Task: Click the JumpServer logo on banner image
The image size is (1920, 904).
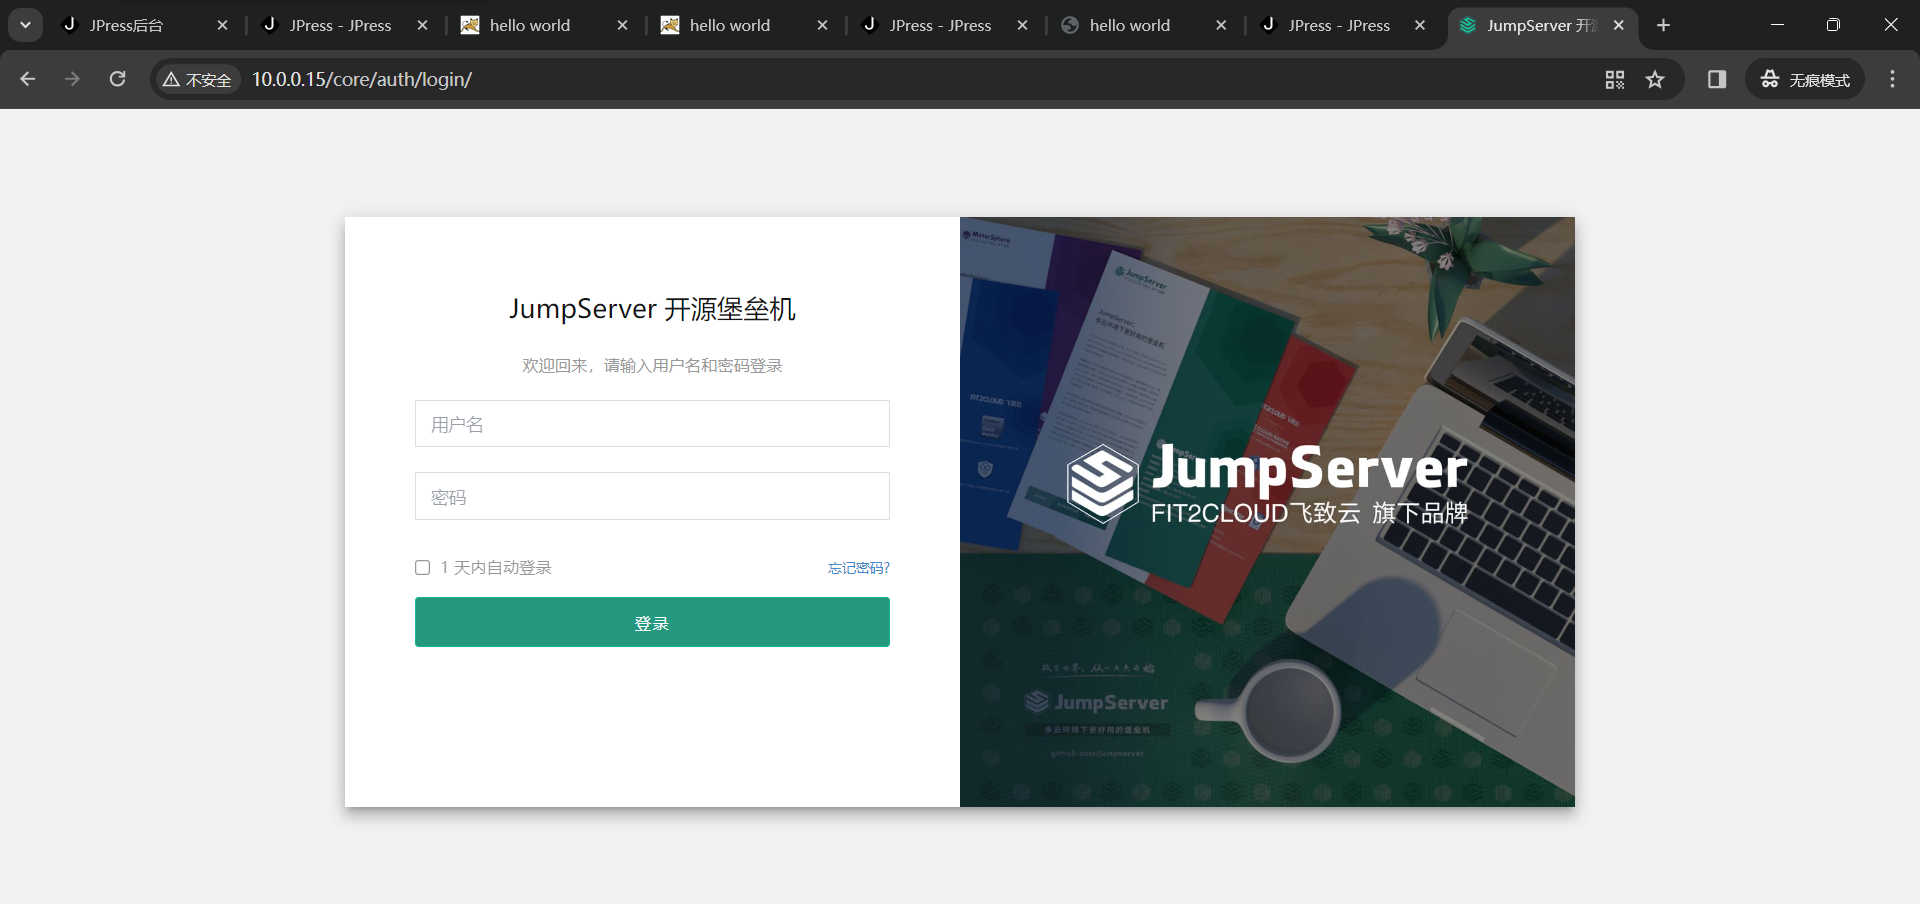Action: point(1267,484)
